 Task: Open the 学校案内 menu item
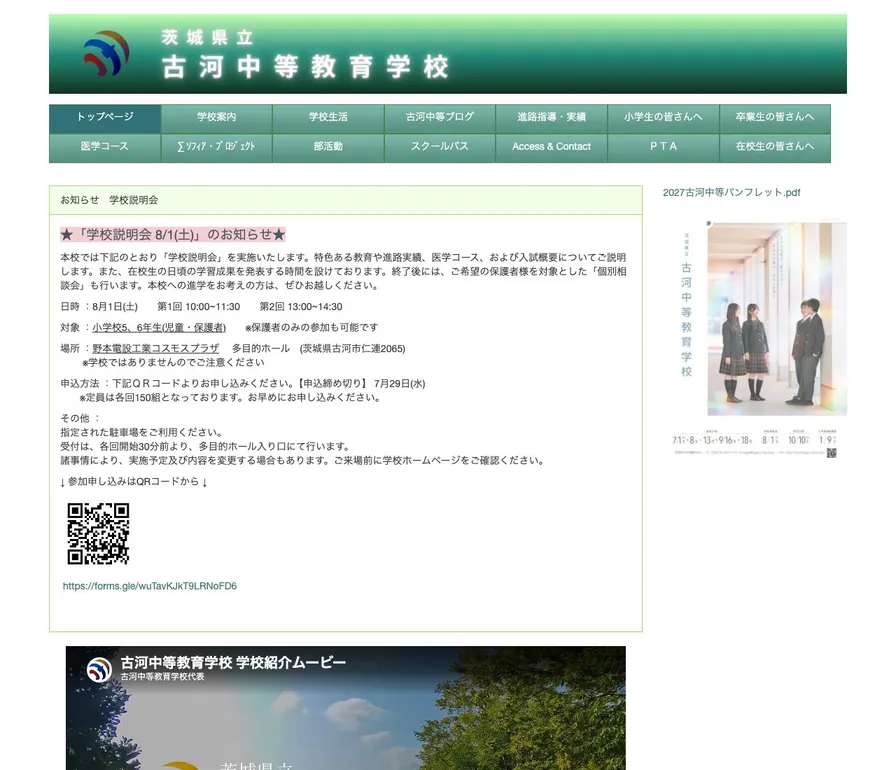pos(217,117)
